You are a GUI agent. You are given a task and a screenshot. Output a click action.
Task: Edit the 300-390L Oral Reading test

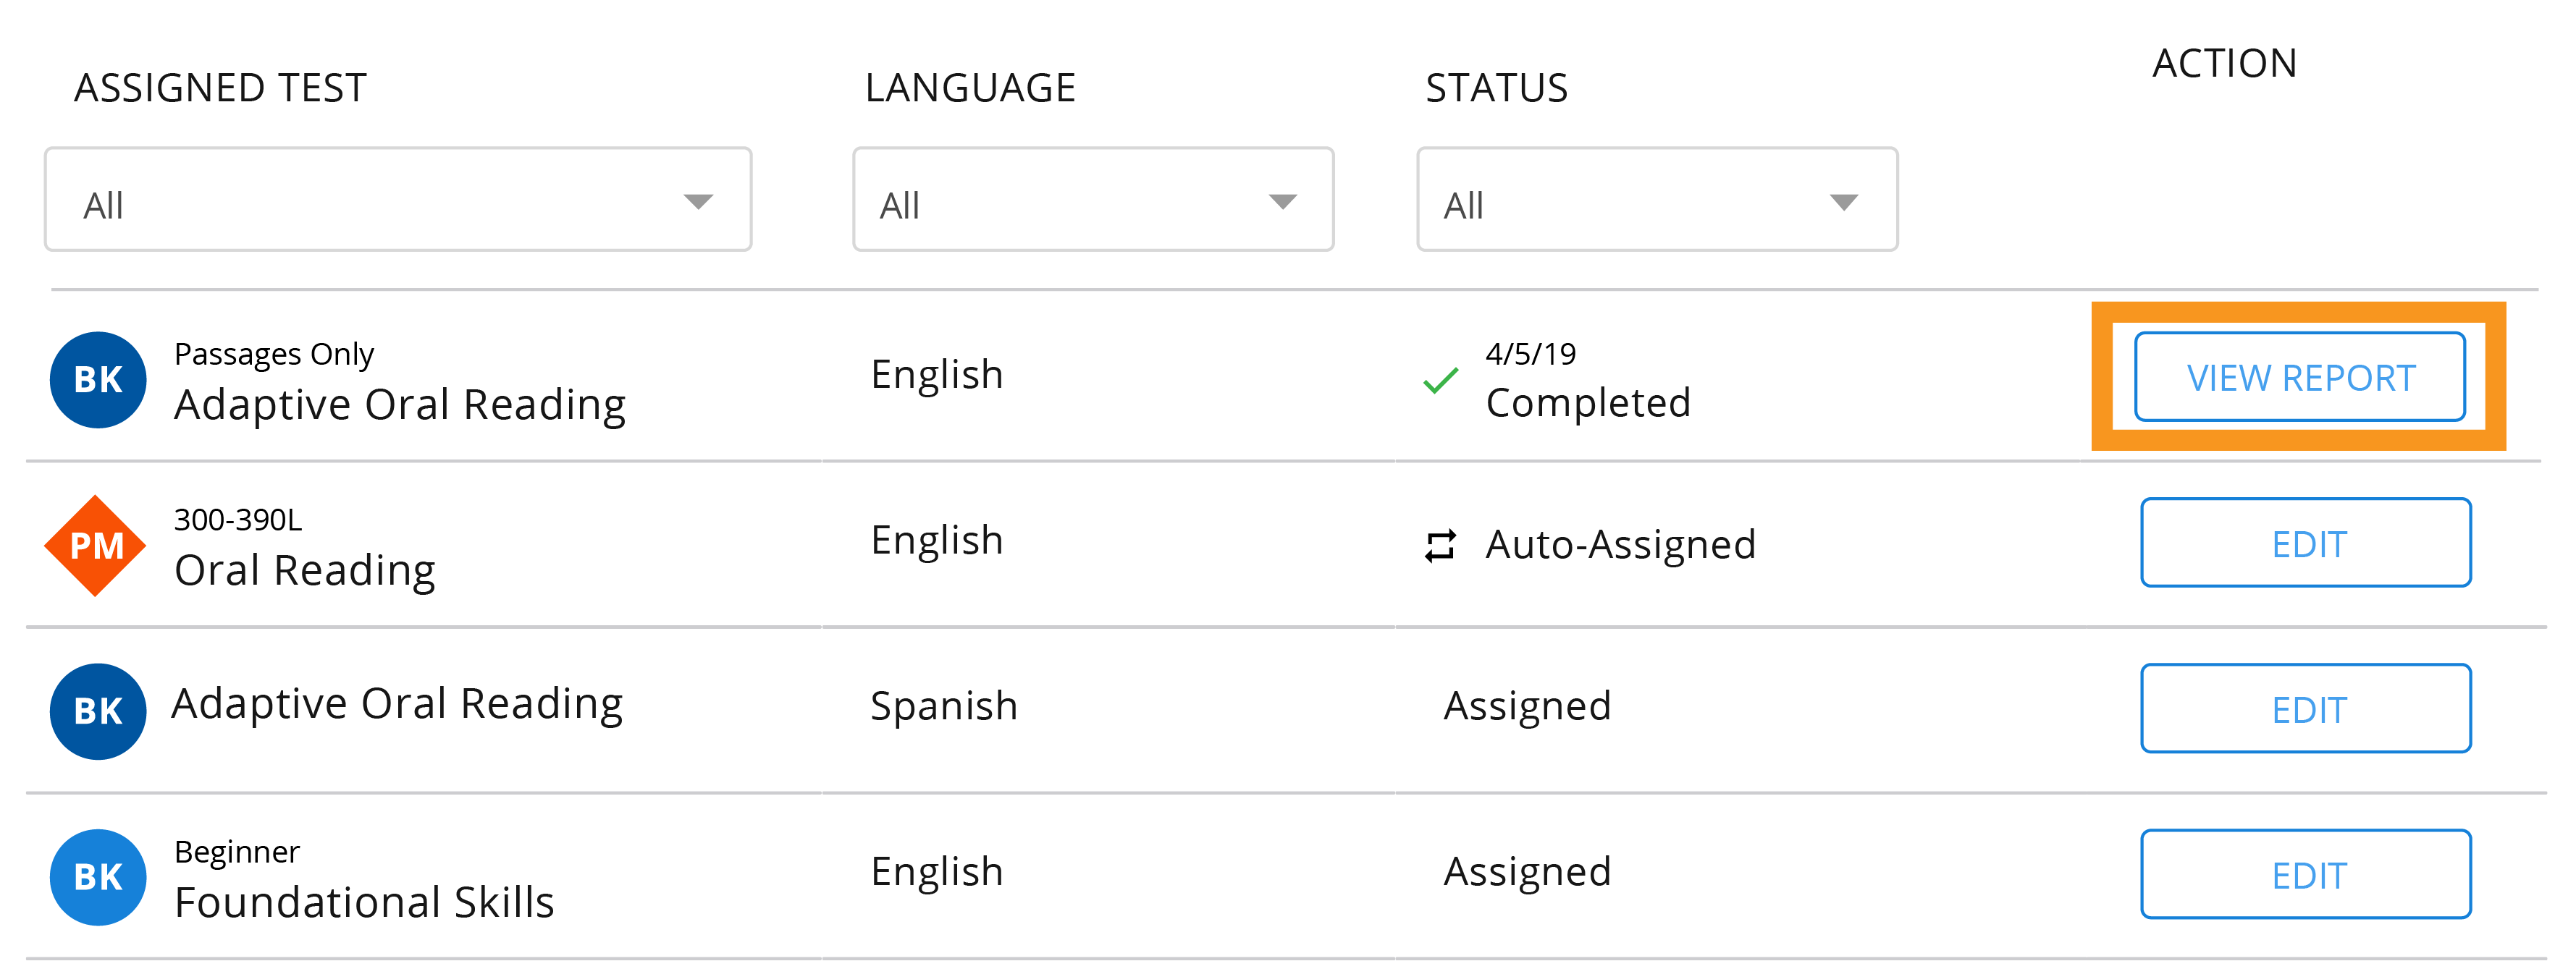pos(2305,543)
